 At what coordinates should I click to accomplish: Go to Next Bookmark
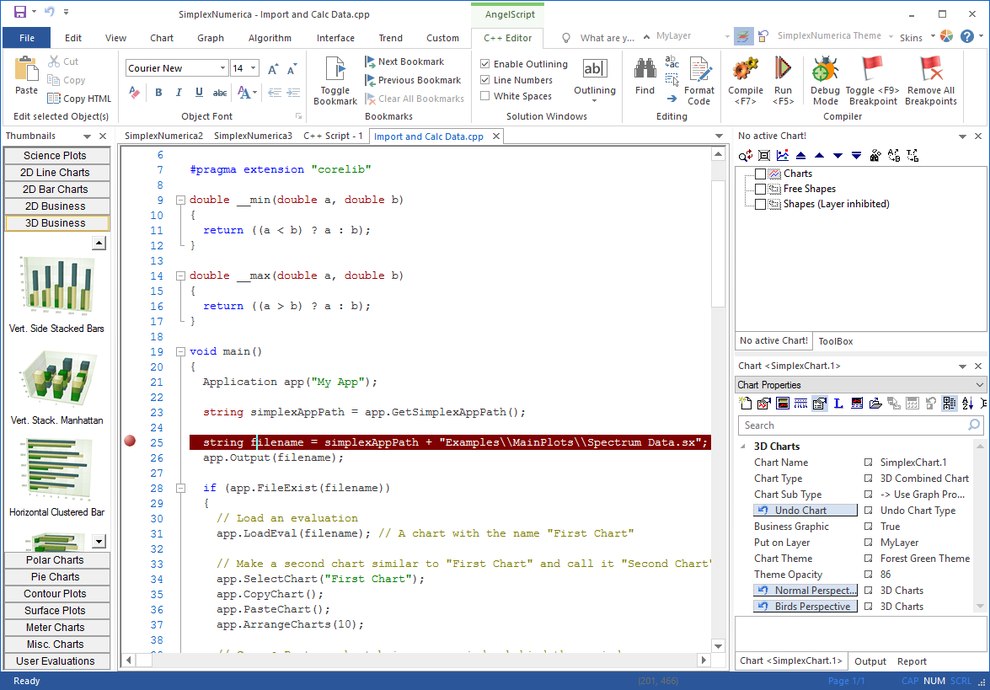pos(405,61)
